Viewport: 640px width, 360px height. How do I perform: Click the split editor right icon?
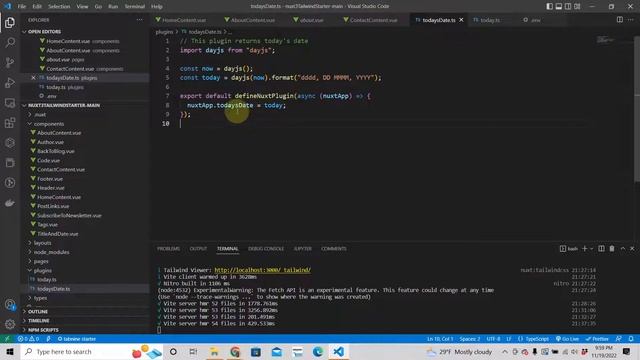point(620,20)
